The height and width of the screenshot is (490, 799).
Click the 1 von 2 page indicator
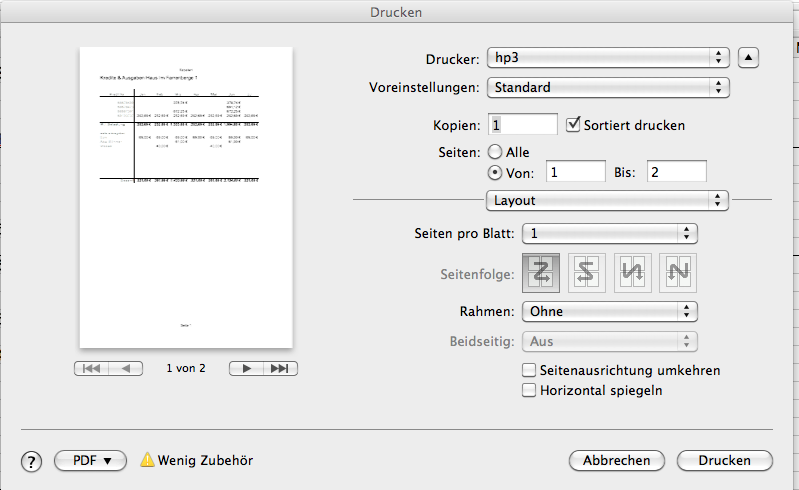pyautogui.click(x=186, y=368)
